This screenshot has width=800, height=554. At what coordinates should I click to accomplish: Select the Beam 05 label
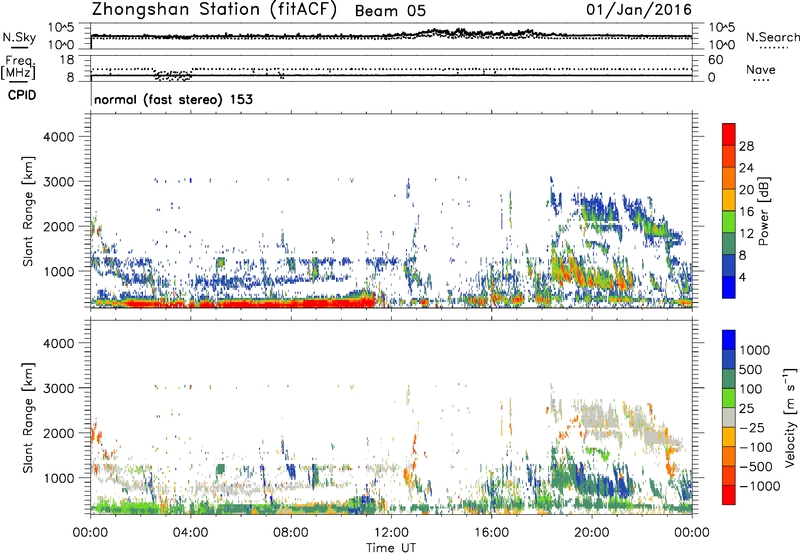[x=390, y=11]
